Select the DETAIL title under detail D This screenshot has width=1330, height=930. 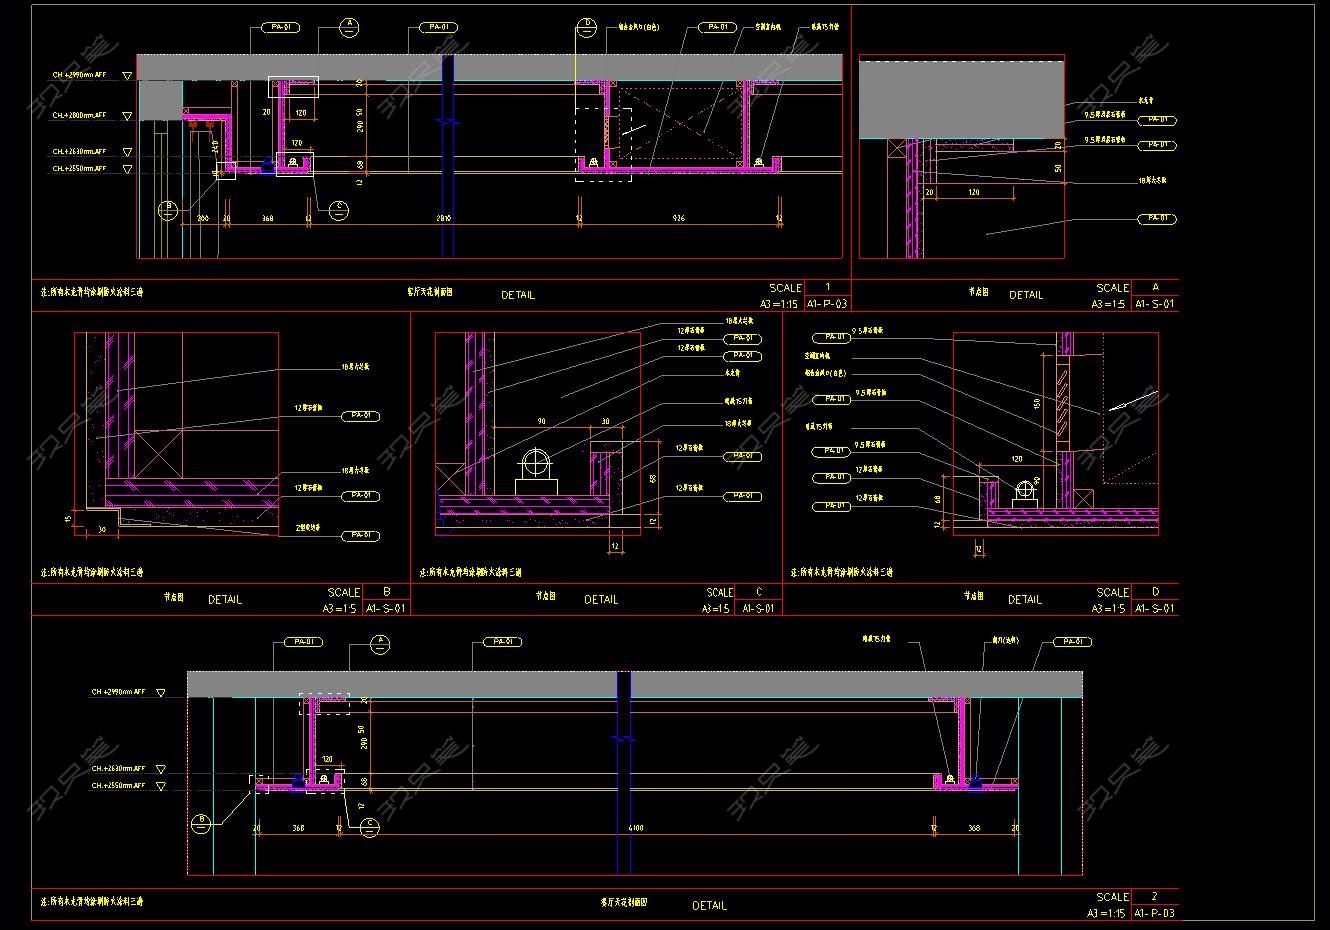(1024, 600)
